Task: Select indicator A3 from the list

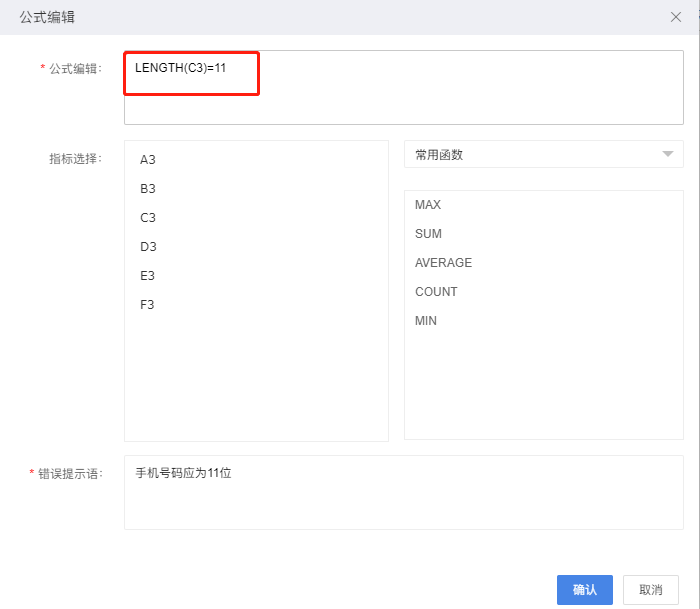Action: pyautogui.click(x=148, y=159)
